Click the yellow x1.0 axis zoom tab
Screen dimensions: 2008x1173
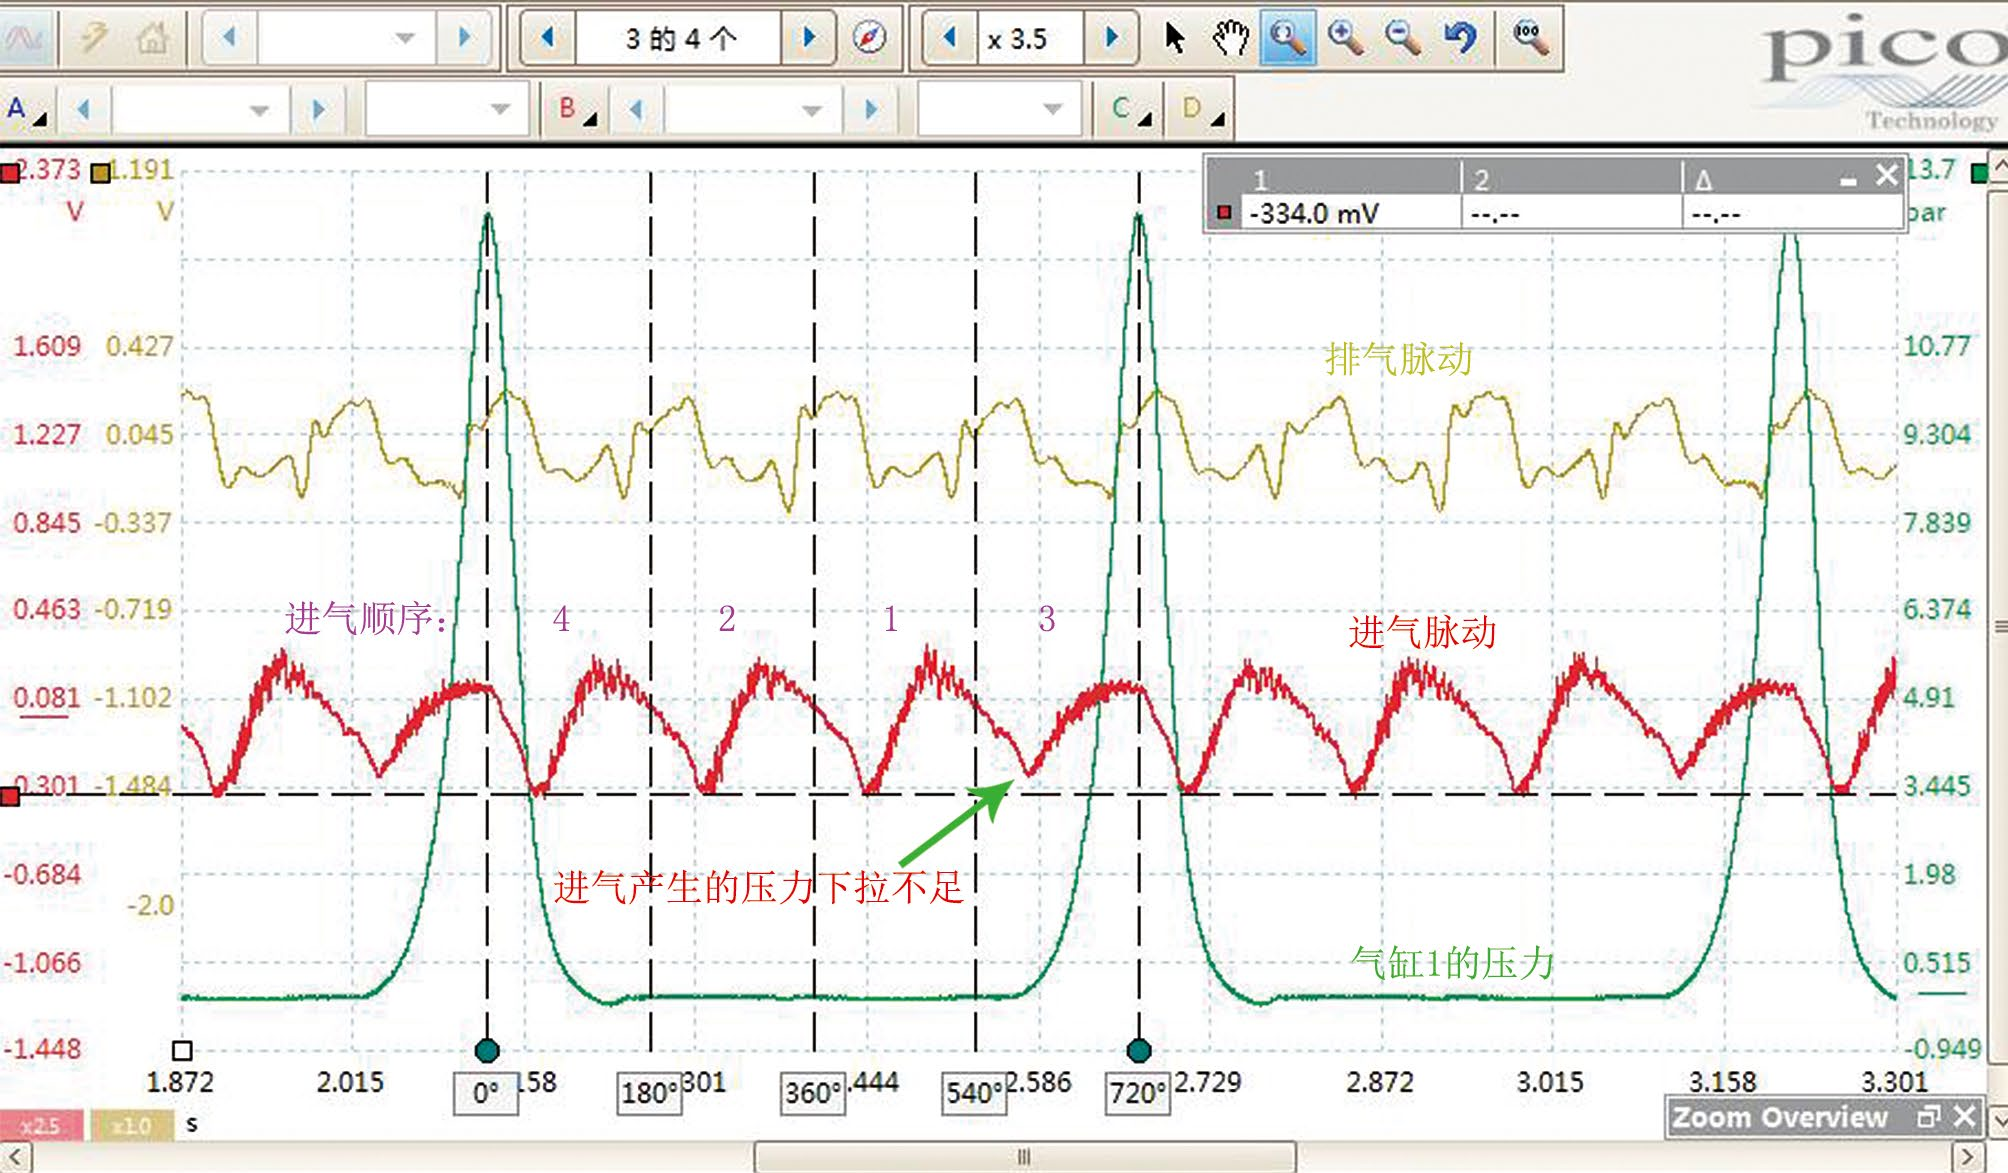[131, 1125]
